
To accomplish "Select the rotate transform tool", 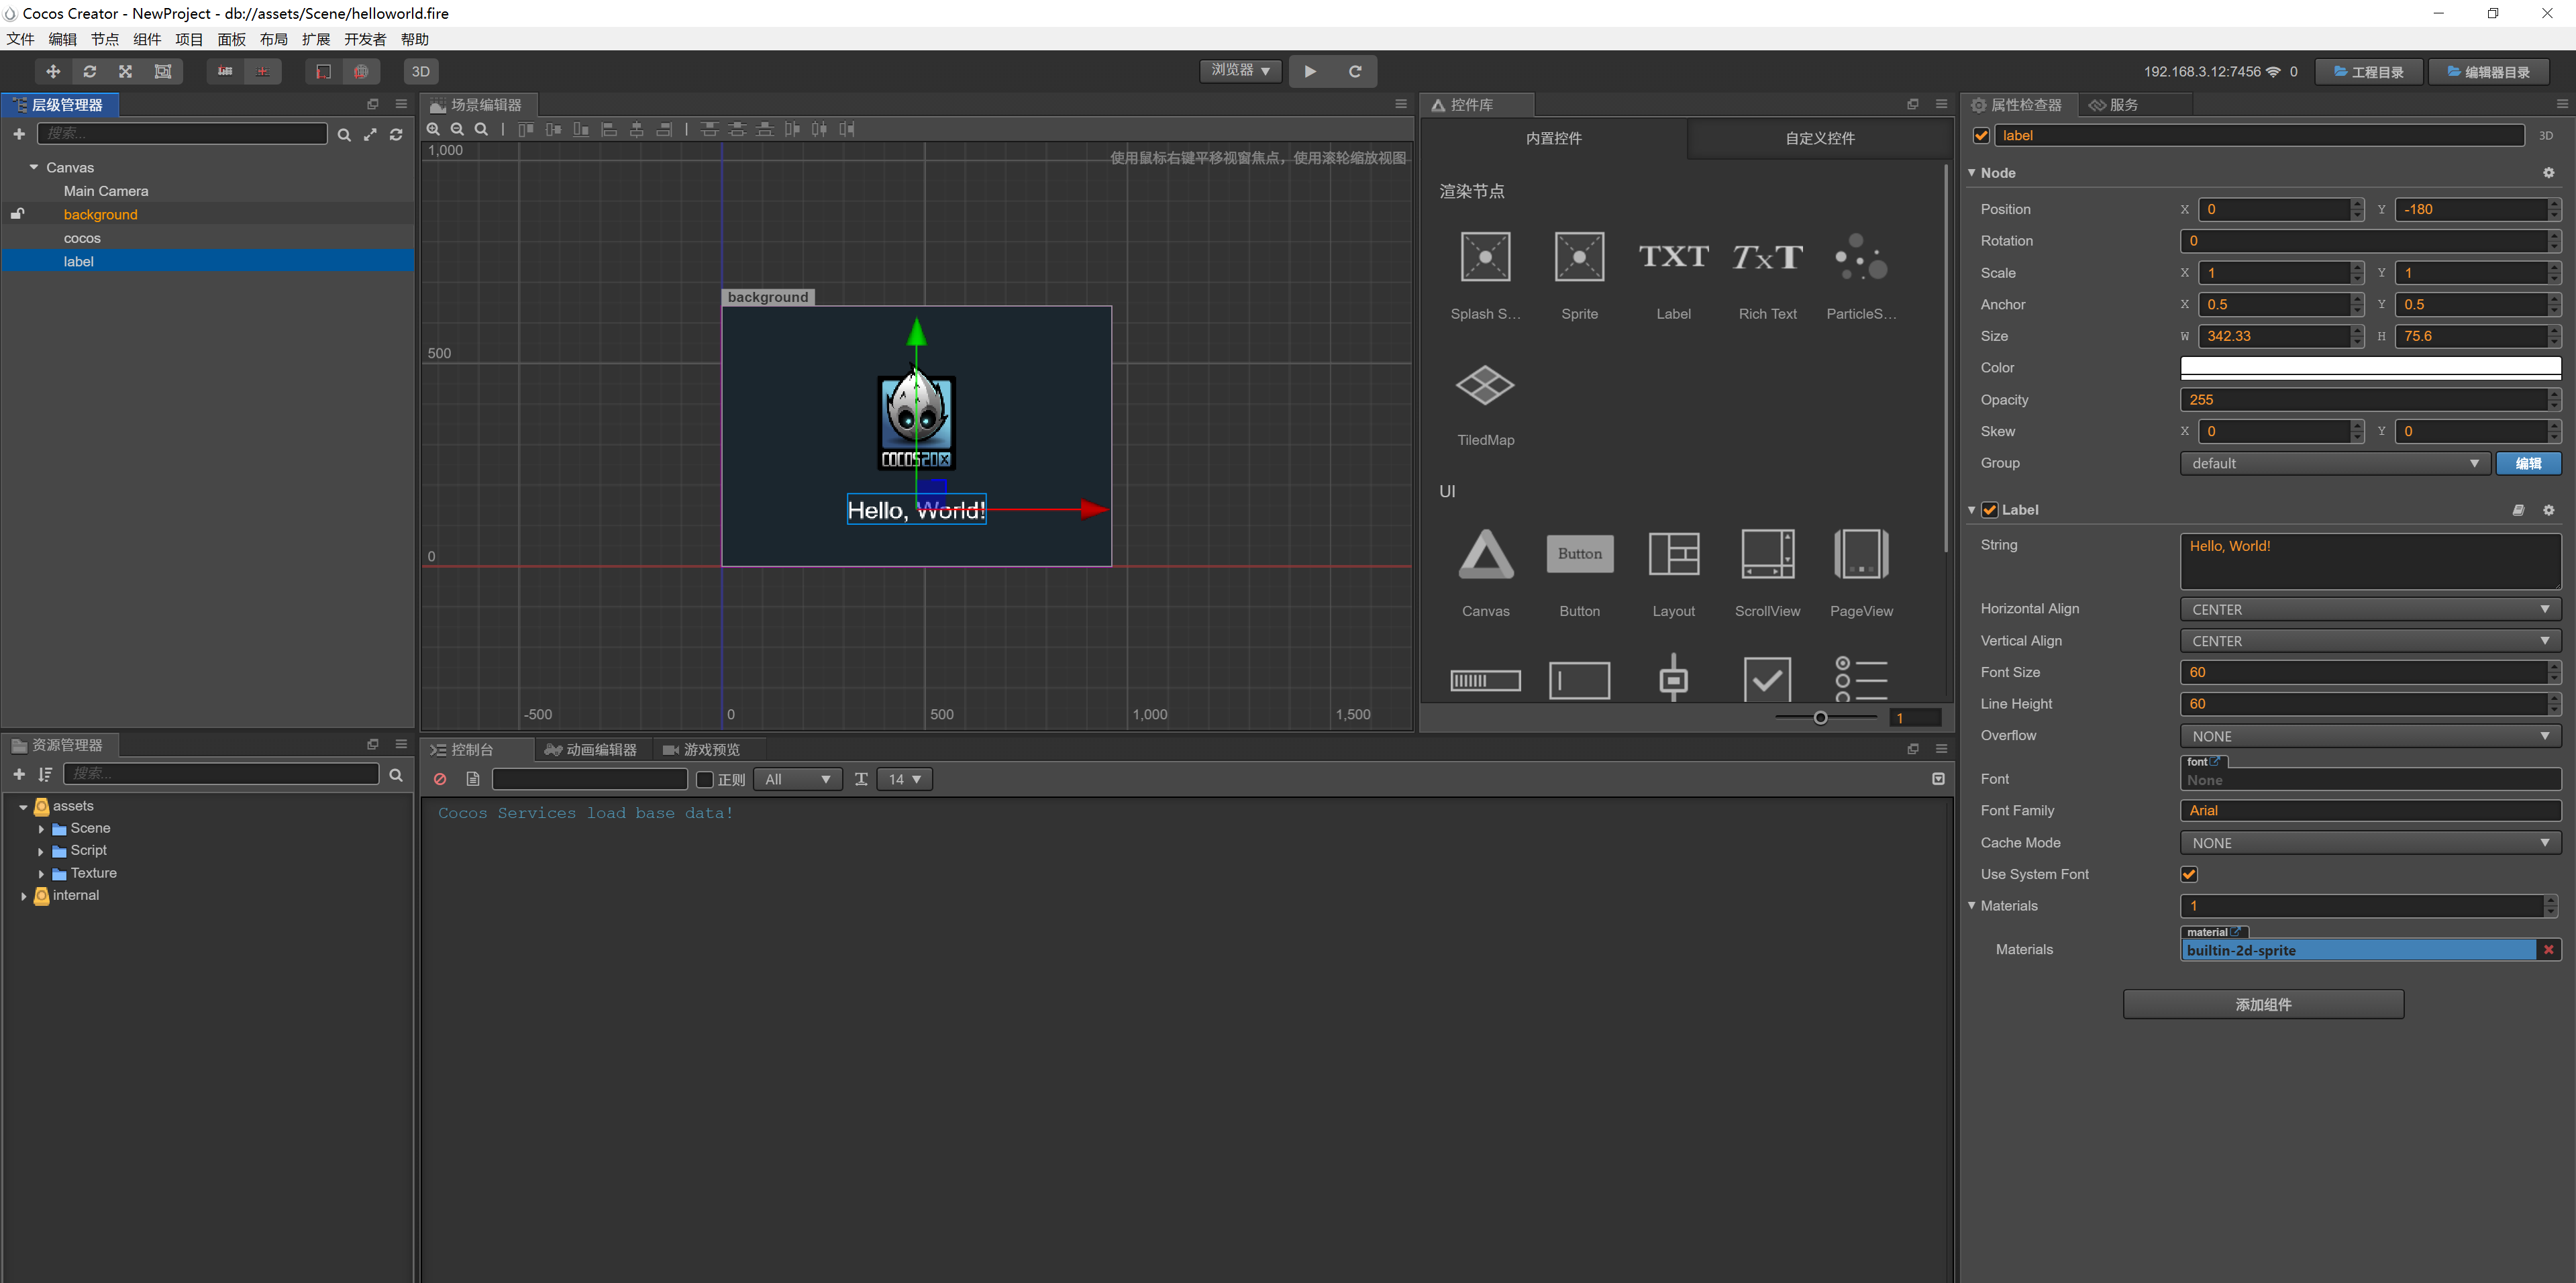I will pos(89,71).
